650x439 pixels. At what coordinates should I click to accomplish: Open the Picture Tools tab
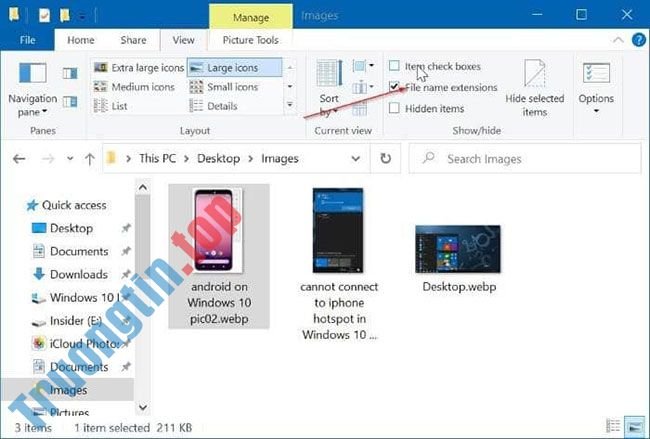(x=251, y=40)
